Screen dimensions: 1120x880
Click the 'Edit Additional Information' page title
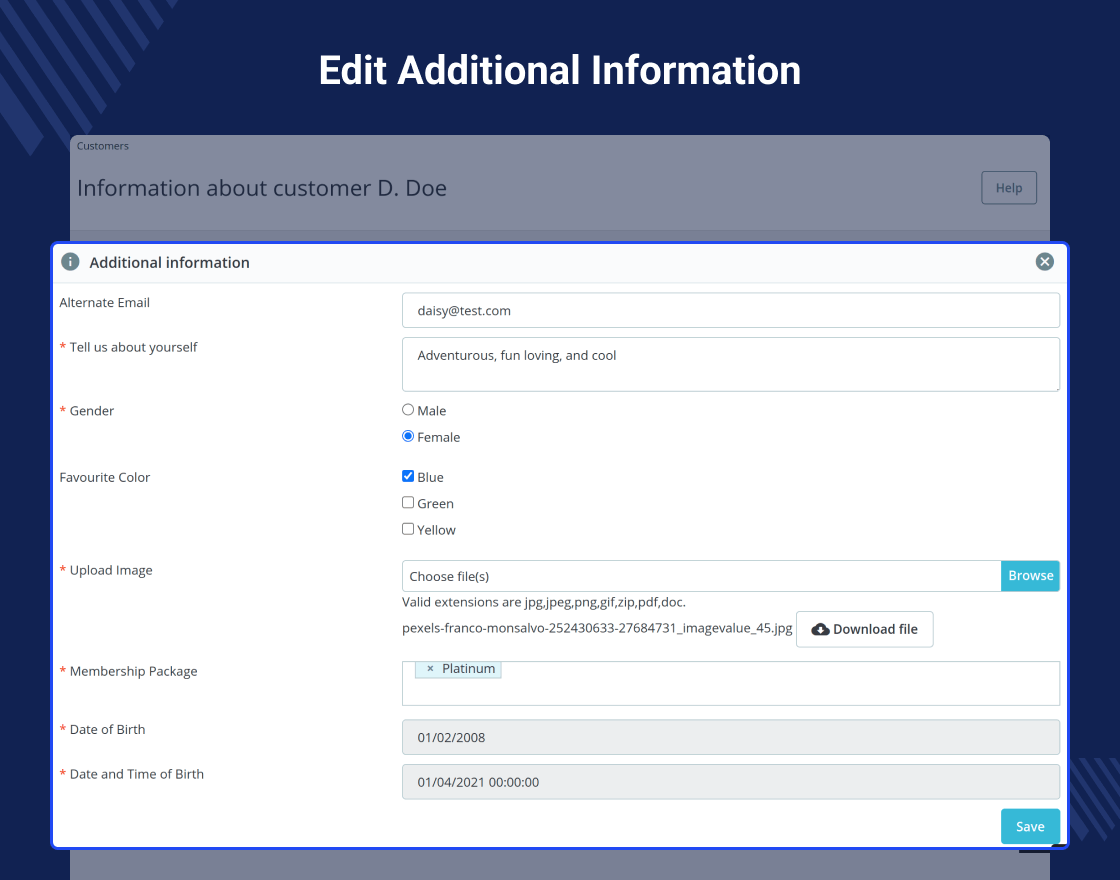559,70
